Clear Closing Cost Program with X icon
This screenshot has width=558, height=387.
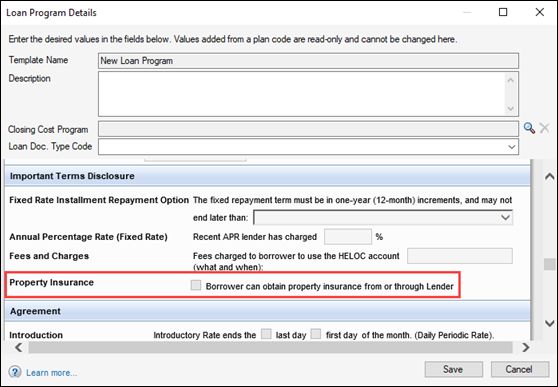pyautogui.click(x=544, y=128)
